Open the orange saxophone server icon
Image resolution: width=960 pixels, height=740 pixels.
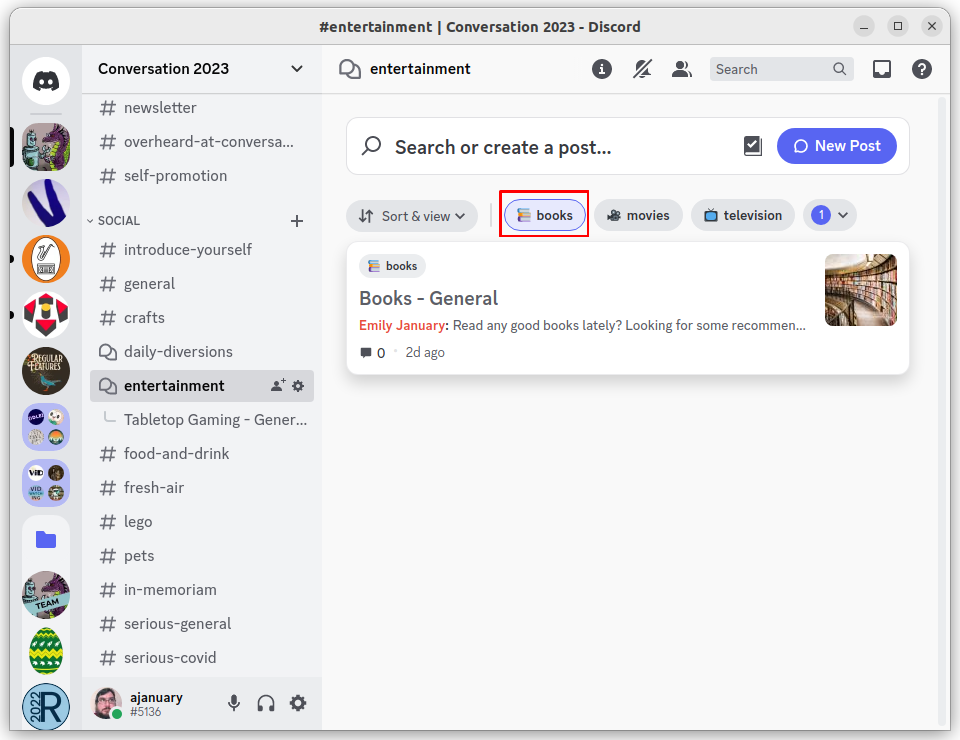(x=46, y=259)
